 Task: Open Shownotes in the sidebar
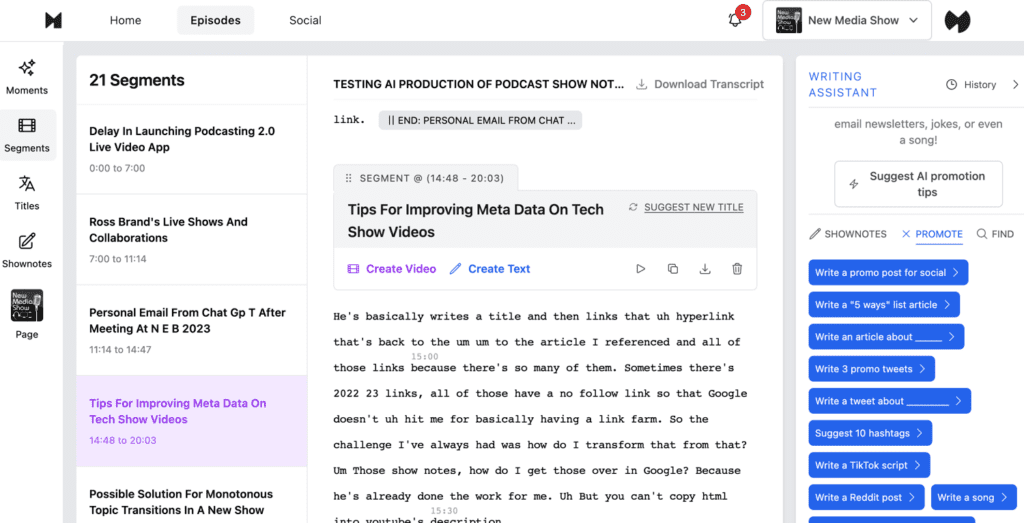point(27,251)
